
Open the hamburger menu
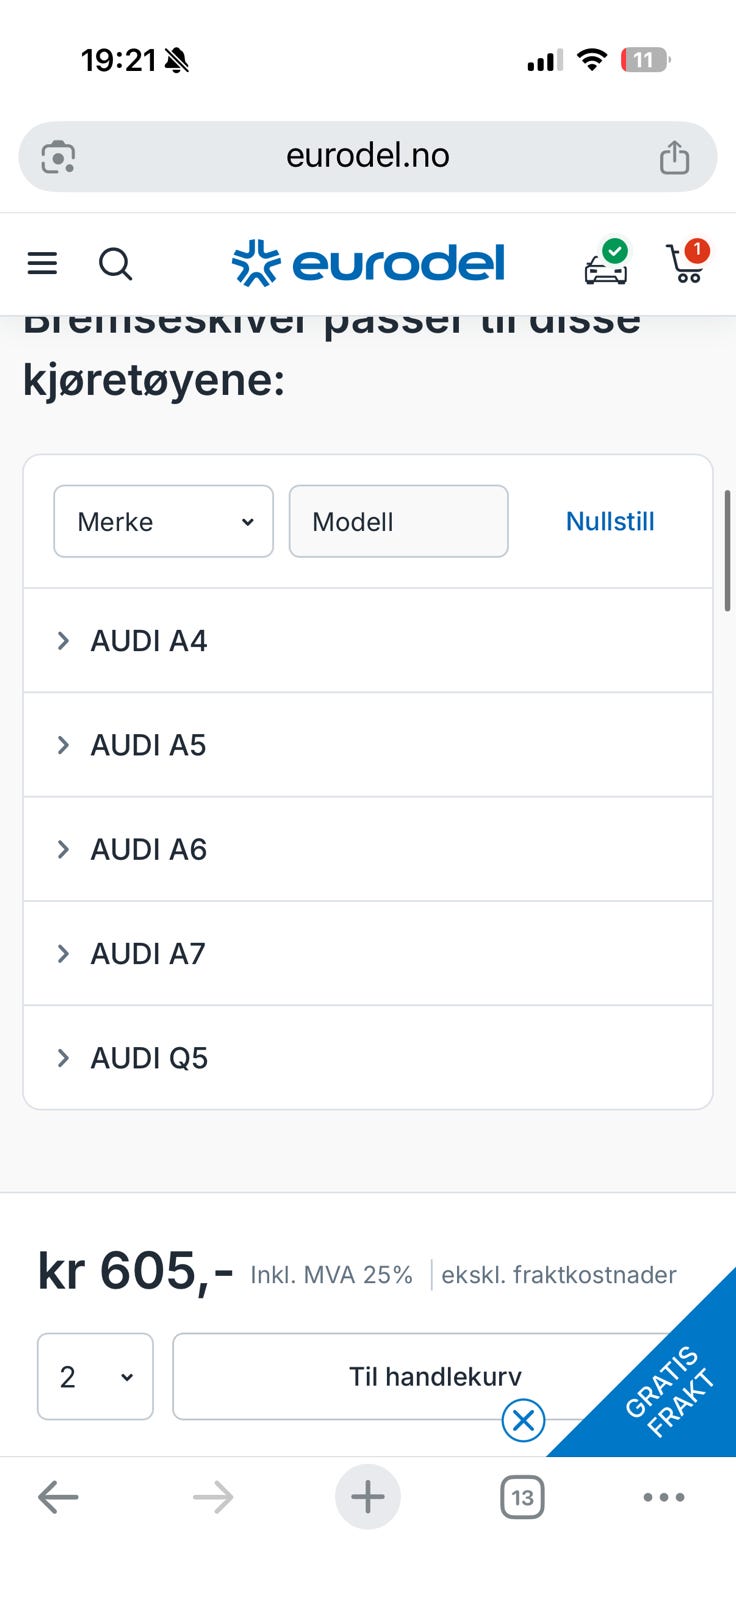[42, 264]
